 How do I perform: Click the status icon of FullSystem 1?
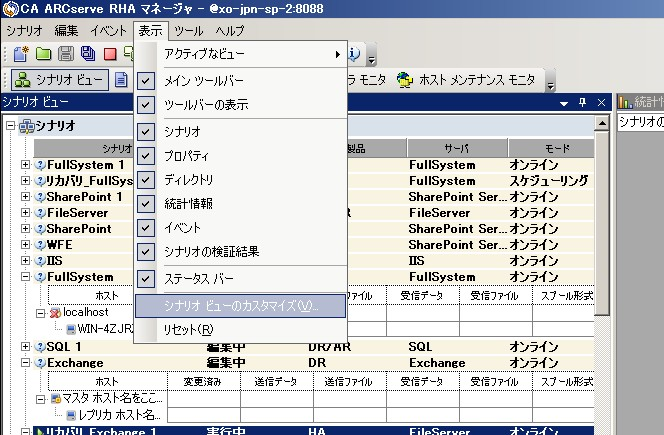point(40,165)
